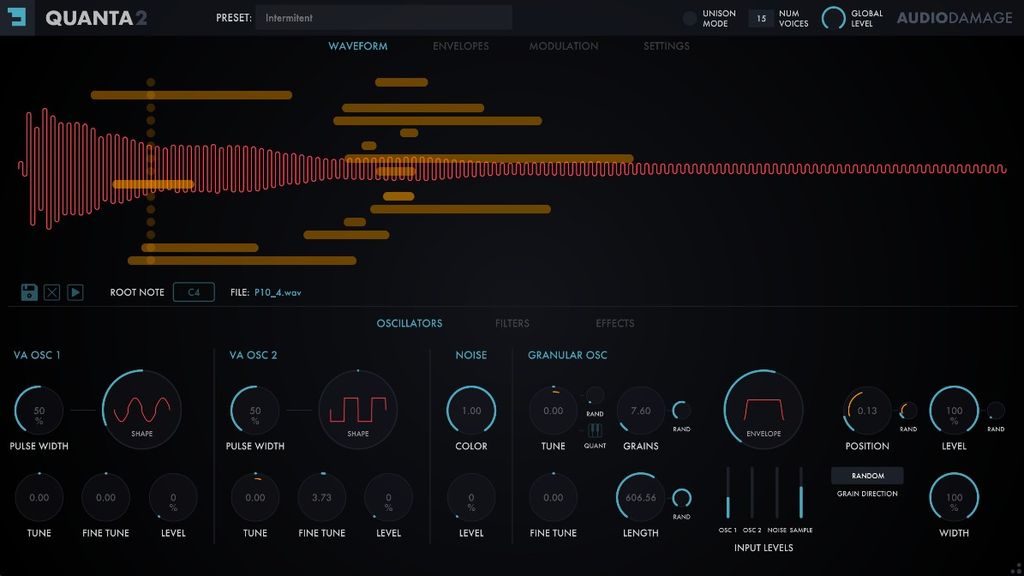1024x576 pixels.
Task: Click the save sample icon
Action: pos(27,292)
